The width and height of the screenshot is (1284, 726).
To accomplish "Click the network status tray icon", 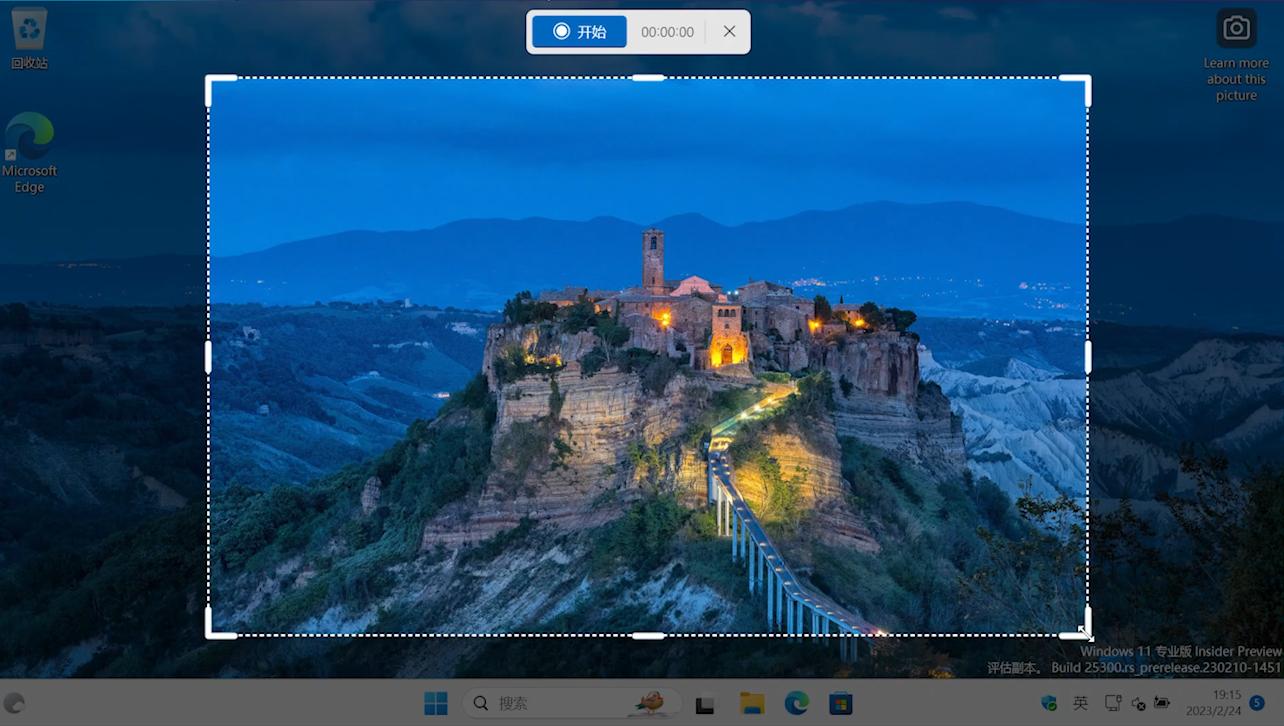I will [1112, 703].
